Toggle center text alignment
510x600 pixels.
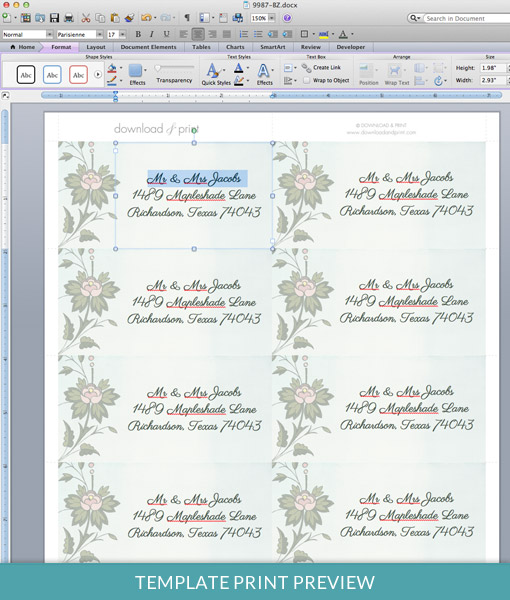198,34
